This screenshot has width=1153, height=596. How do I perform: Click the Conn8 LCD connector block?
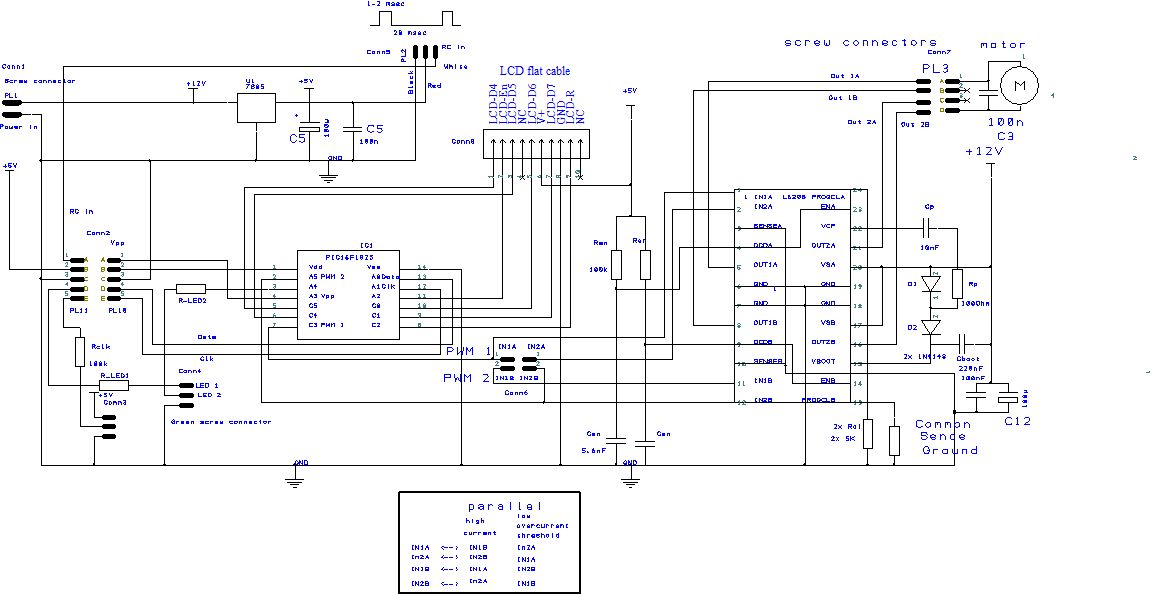point(535,145)
